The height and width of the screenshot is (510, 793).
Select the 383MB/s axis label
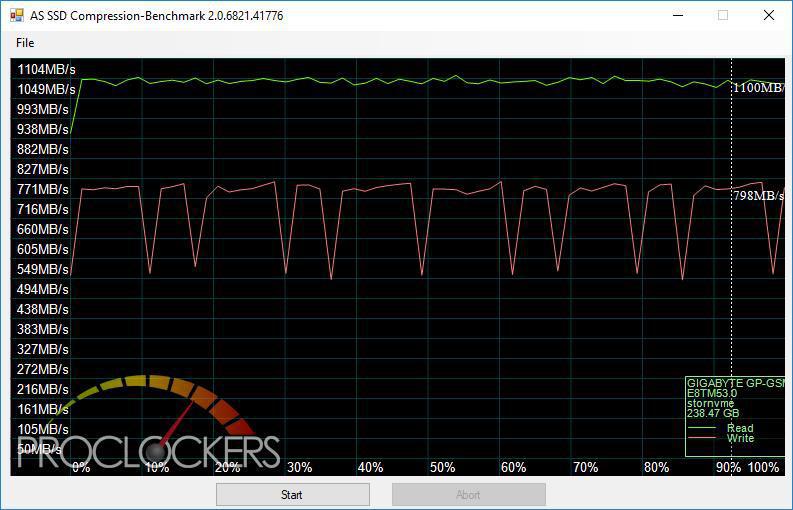point(43,329)
